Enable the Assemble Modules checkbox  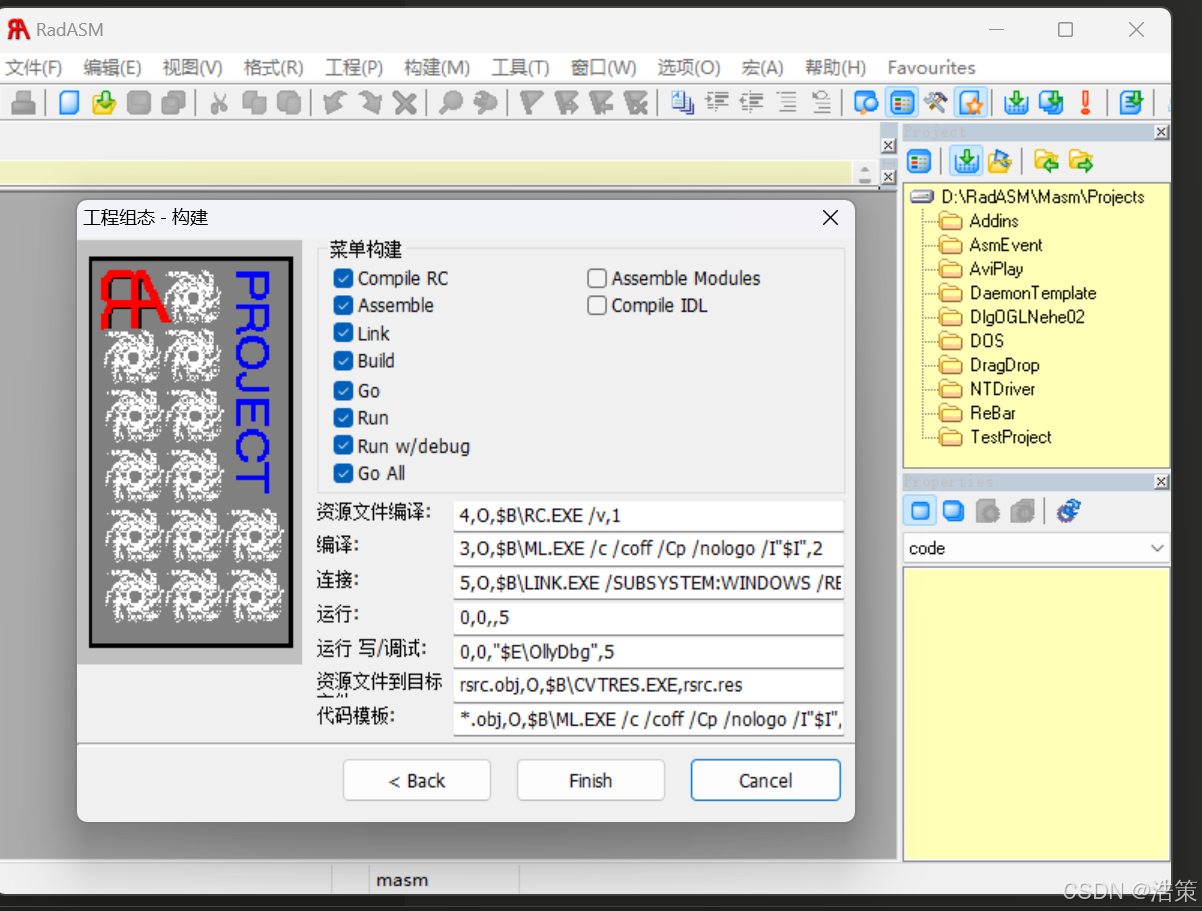point(597,278)
